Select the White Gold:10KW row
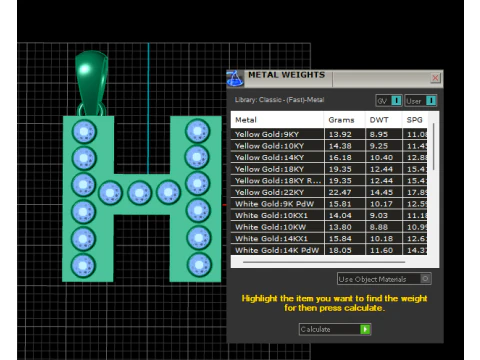Image resolution: width=480 pixels, height=360 pixels. [x=329, y=227]
